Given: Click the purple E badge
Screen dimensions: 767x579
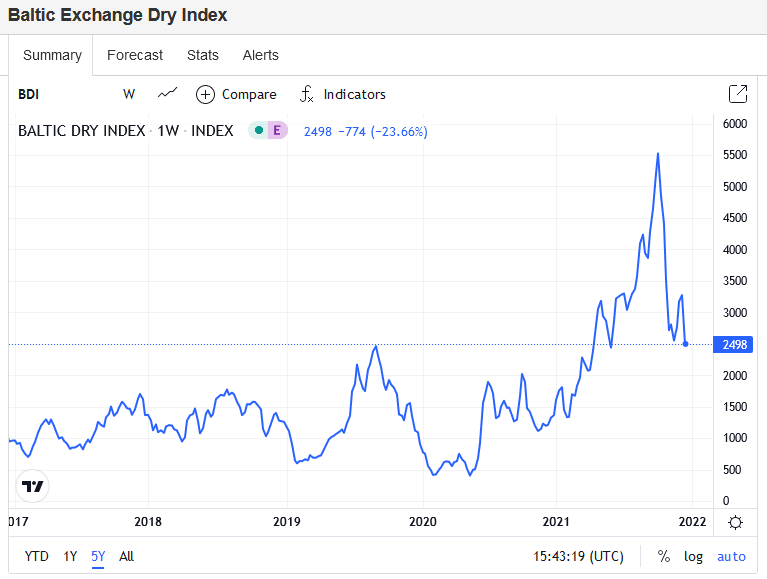Looking at the screenshot, I should click(277, 130).
